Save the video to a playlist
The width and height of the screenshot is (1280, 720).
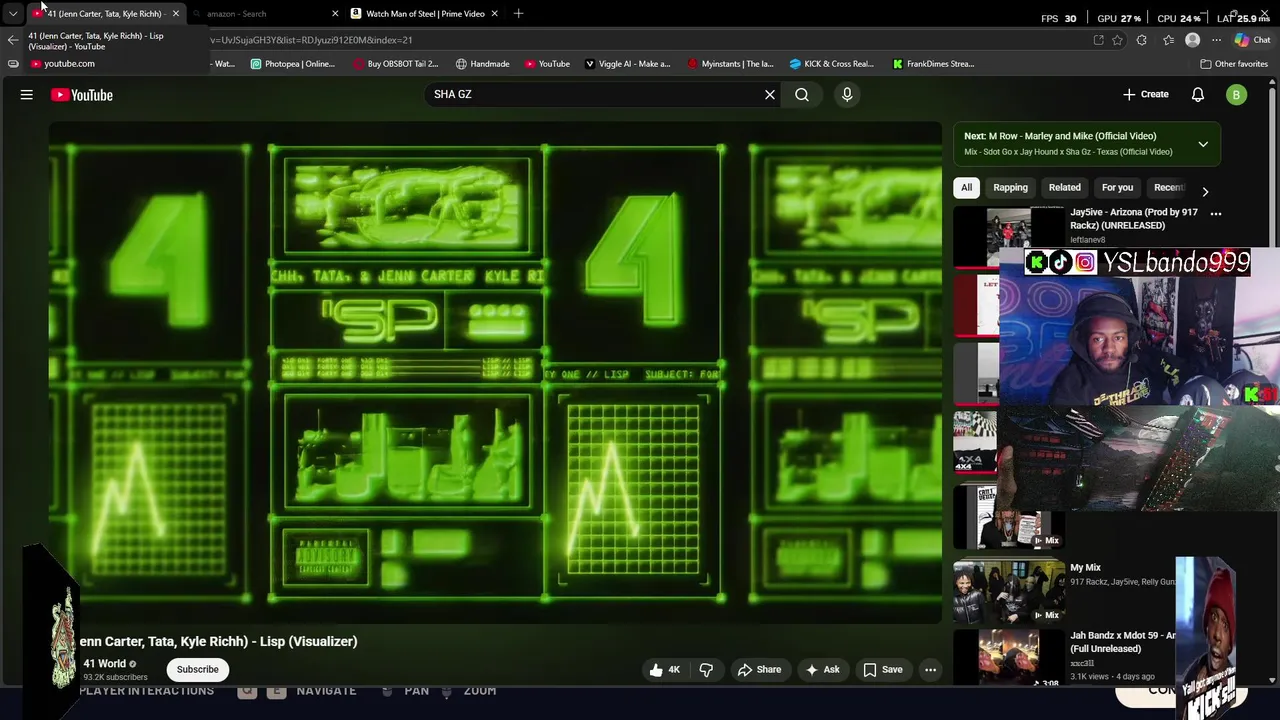pos(883,670)
